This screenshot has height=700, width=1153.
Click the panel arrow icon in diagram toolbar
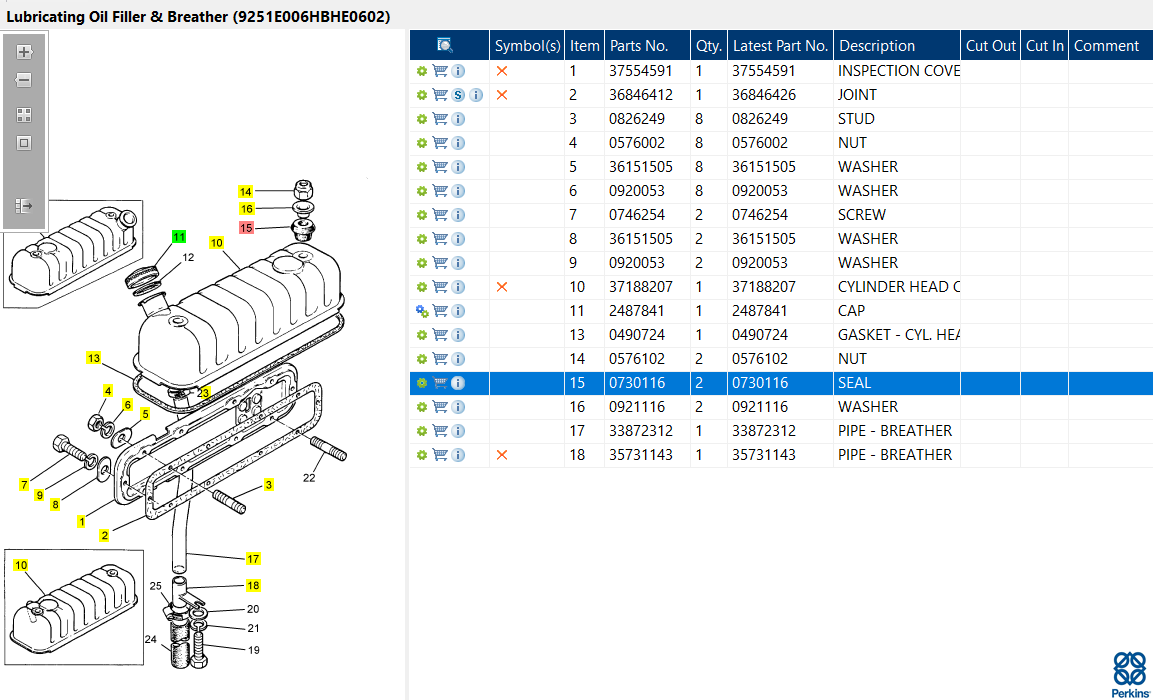24,205
